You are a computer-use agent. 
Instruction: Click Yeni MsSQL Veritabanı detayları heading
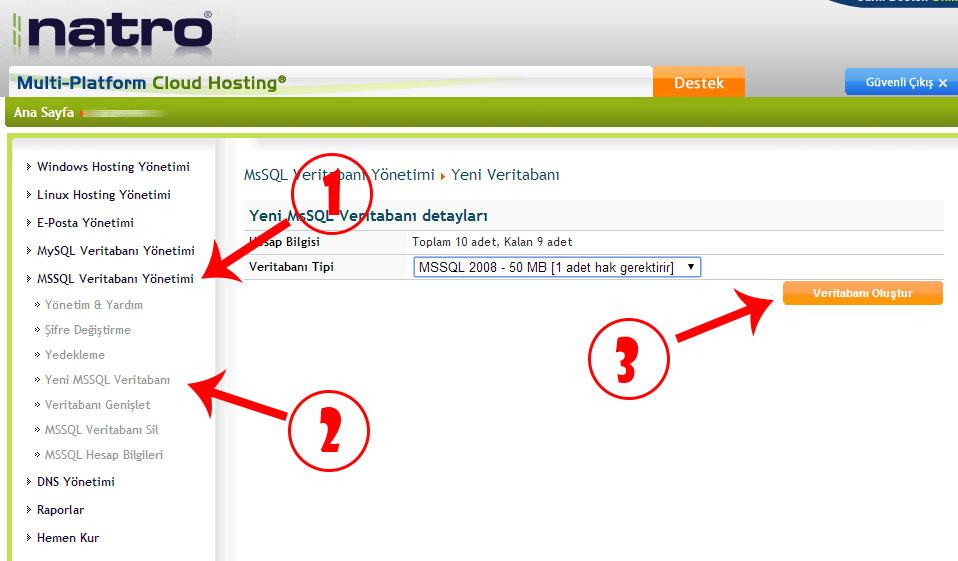pos(368,216)
